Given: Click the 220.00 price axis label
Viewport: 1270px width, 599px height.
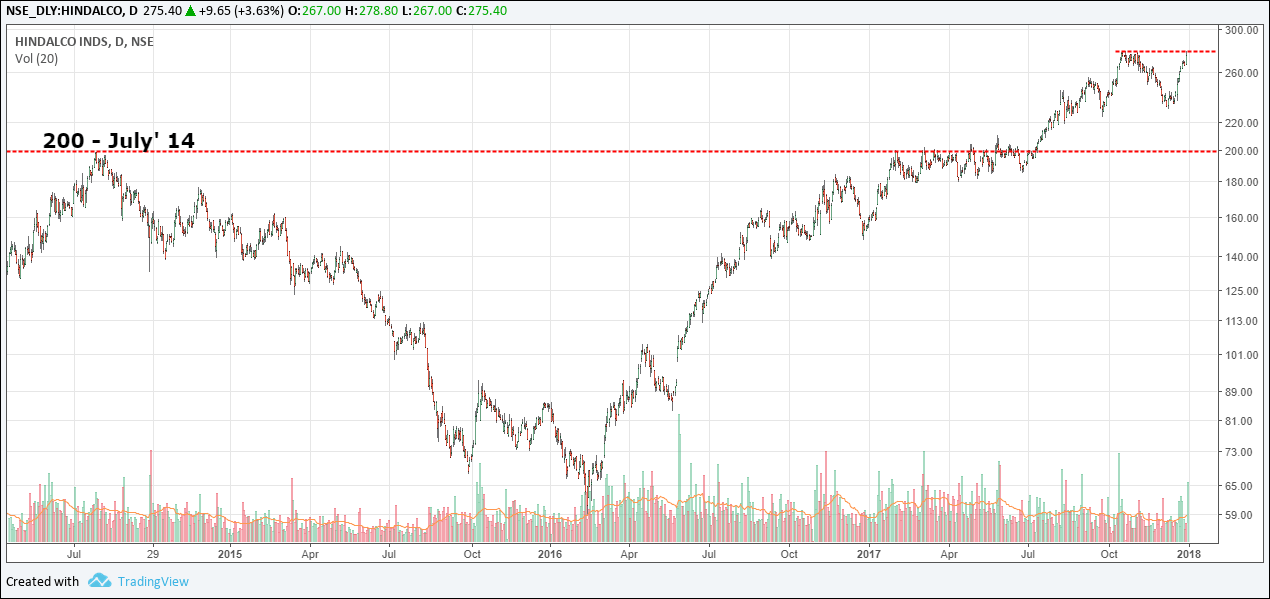Looking at the screenshot, I should [x=1241, y=123].
